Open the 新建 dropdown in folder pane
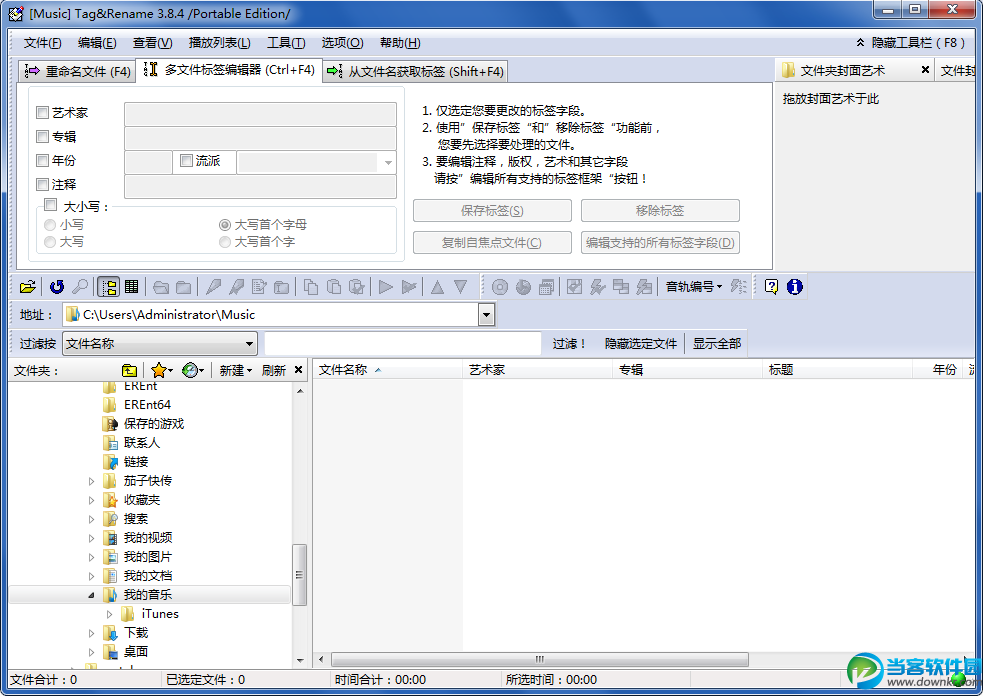The height and width of the screenshot is (696, 983). click(x=235, y=371)
